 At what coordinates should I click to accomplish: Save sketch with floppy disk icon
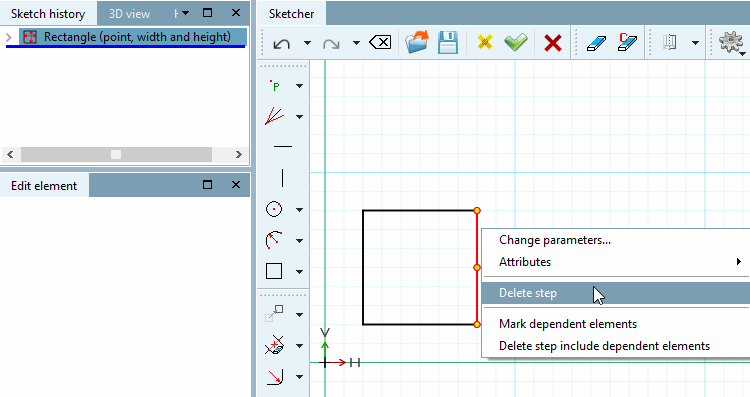448,42
